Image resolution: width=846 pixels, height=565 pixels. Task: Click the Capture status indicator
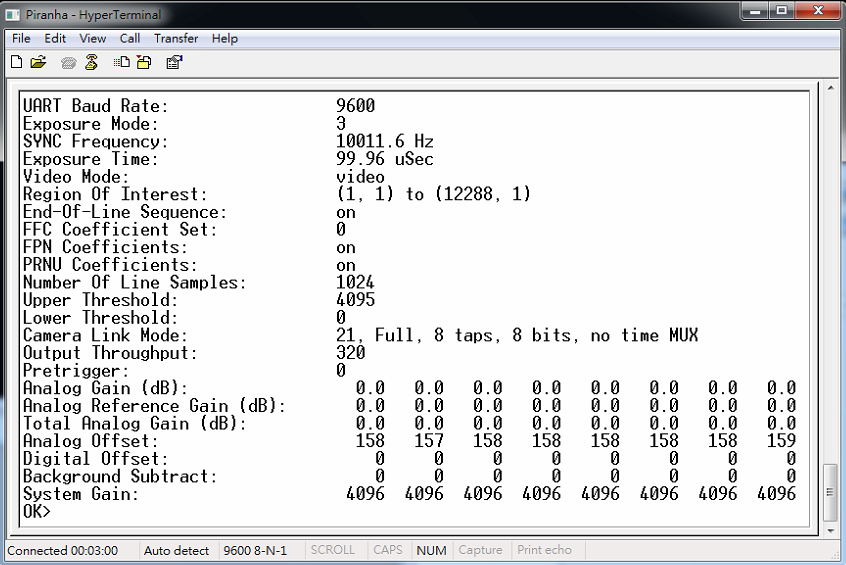(481, 550)
